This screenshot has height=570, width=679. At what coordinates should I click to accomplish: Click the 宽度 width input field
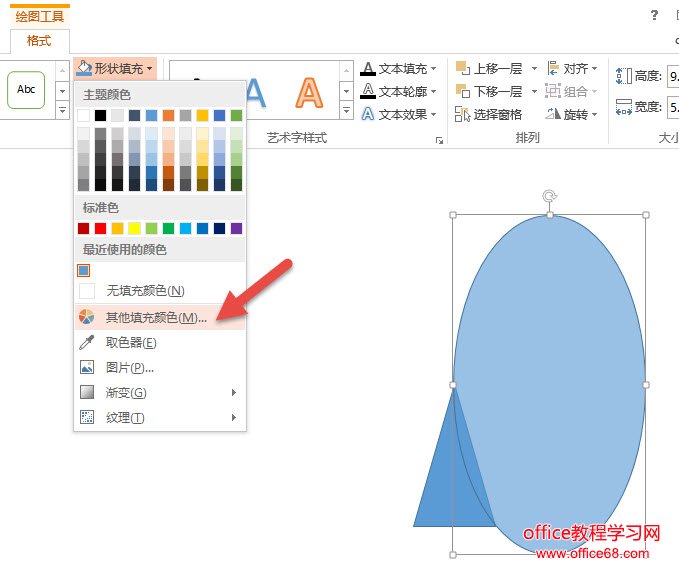(x=673, y=107)
